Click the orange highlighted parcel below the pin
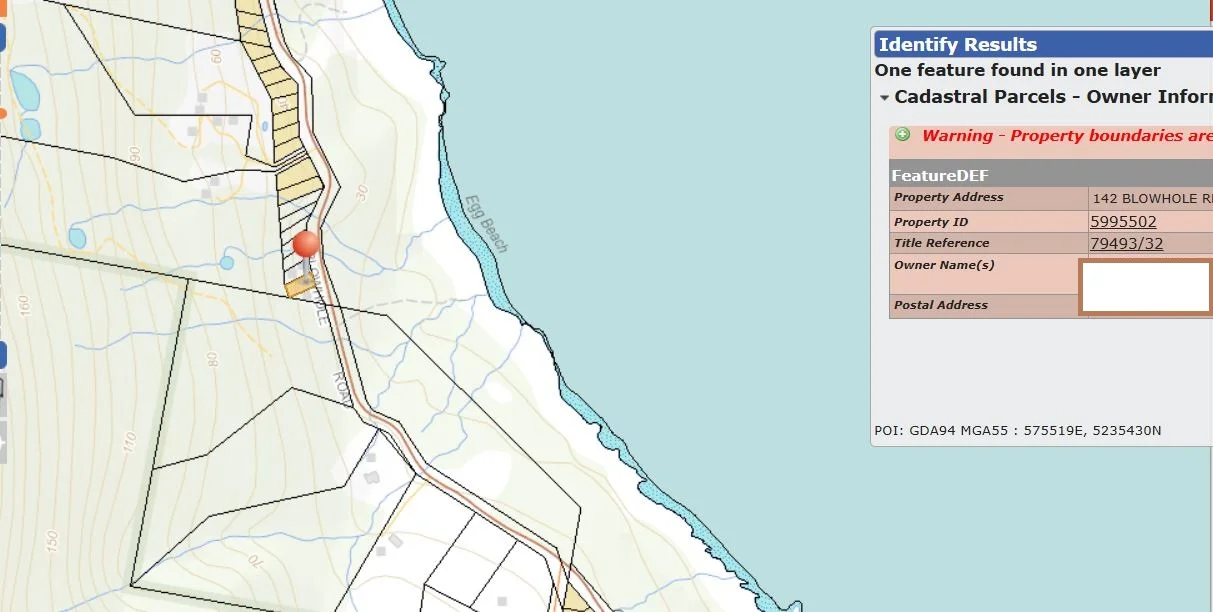Image resolution: width=1213 pixels, height=612 pixels. click(x=298, y=288)
